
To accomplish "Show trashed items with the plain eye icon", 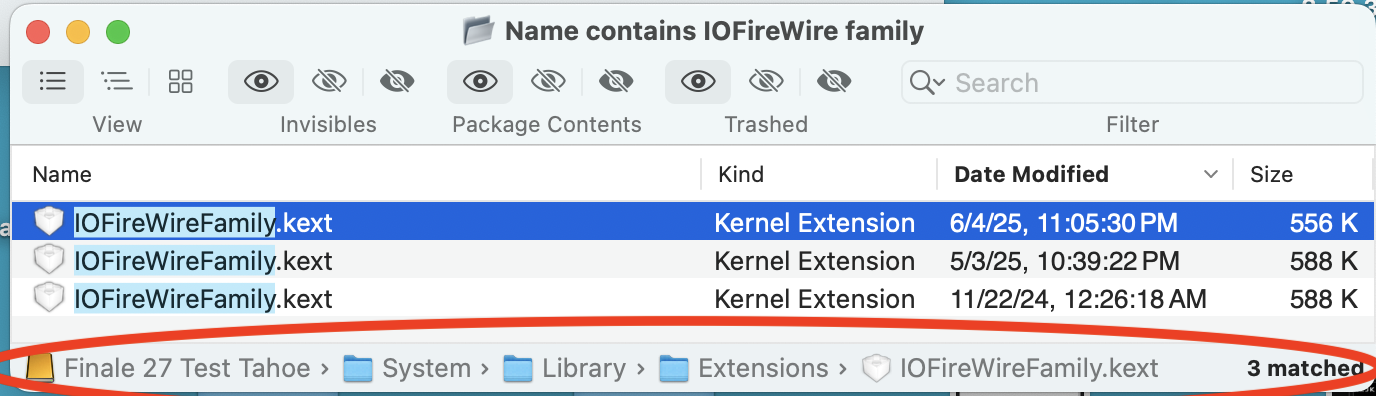I will pos(698,82).
